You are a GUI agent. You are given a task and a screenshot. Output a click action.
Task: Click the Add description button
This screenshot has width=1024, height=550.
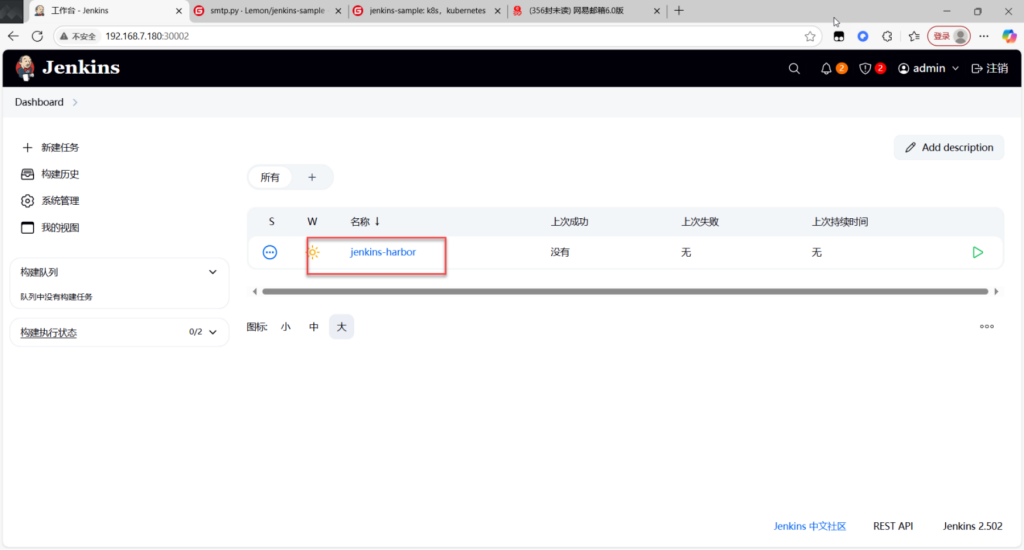[x=949, y=147]
